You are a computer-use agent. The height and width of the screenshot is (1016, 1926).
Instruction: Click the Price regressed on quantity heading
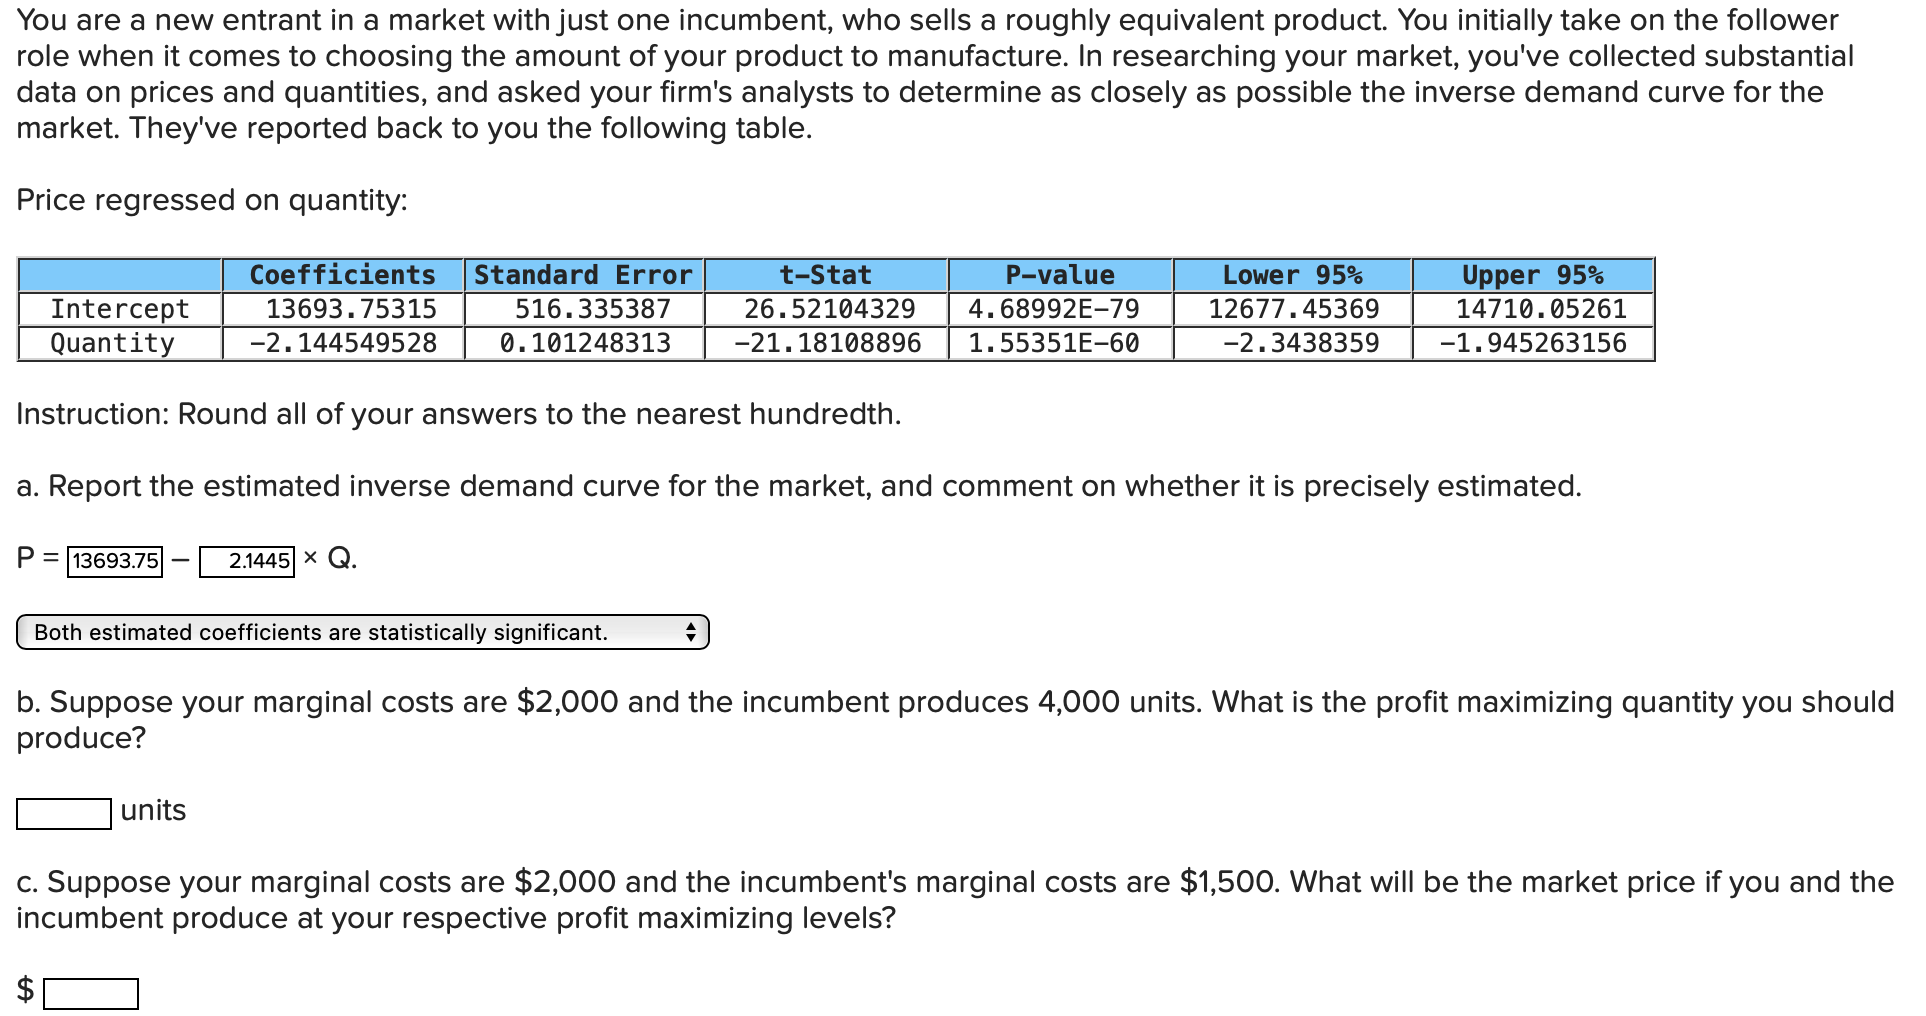(210, 200)
